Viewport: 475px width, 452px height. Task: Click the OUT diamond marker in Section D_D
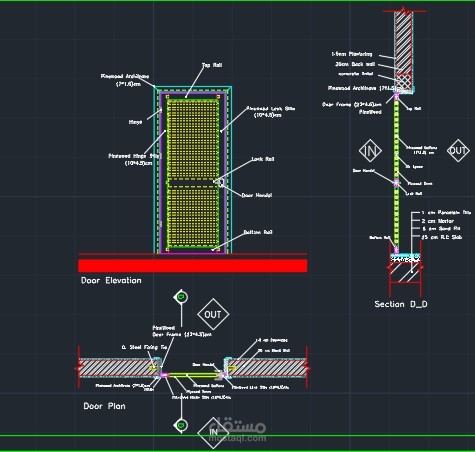tap(458, 151)
